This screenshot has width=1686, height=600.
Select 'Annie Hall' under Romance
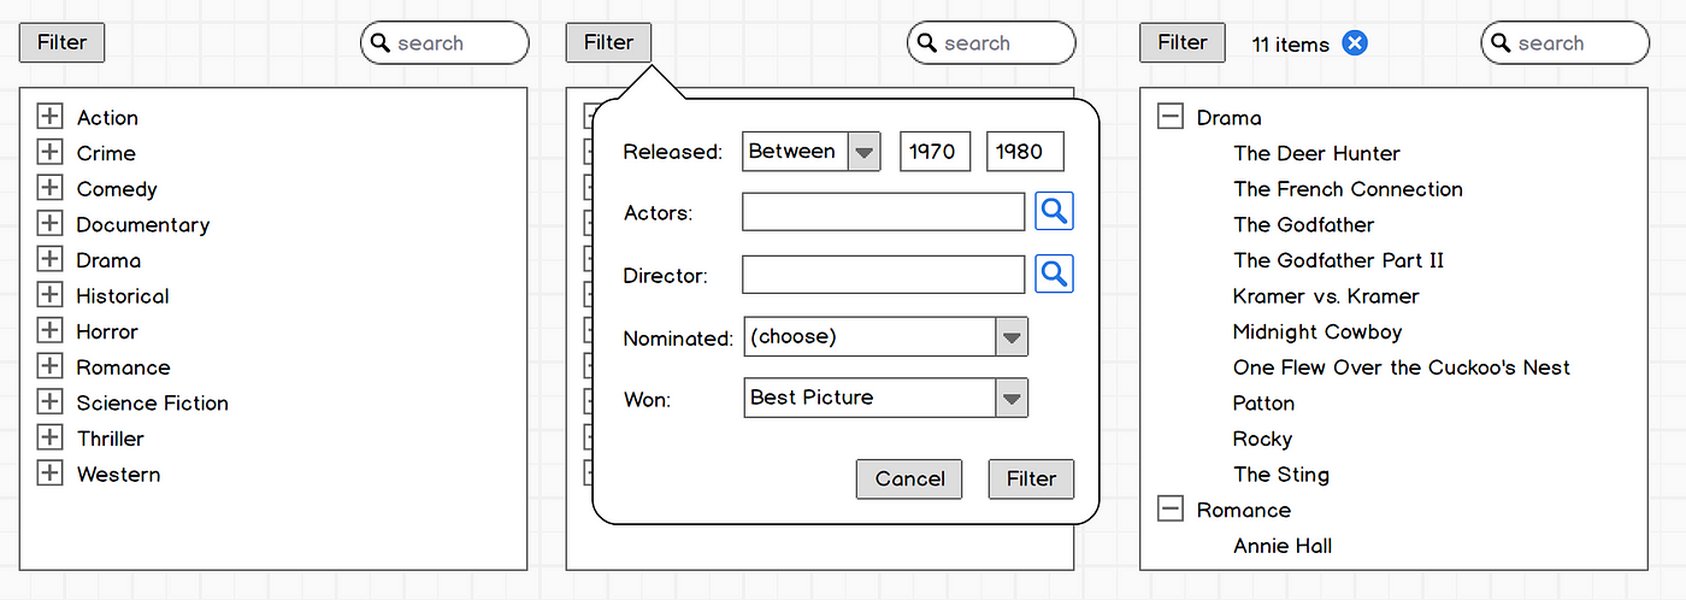coord(1282,546)
